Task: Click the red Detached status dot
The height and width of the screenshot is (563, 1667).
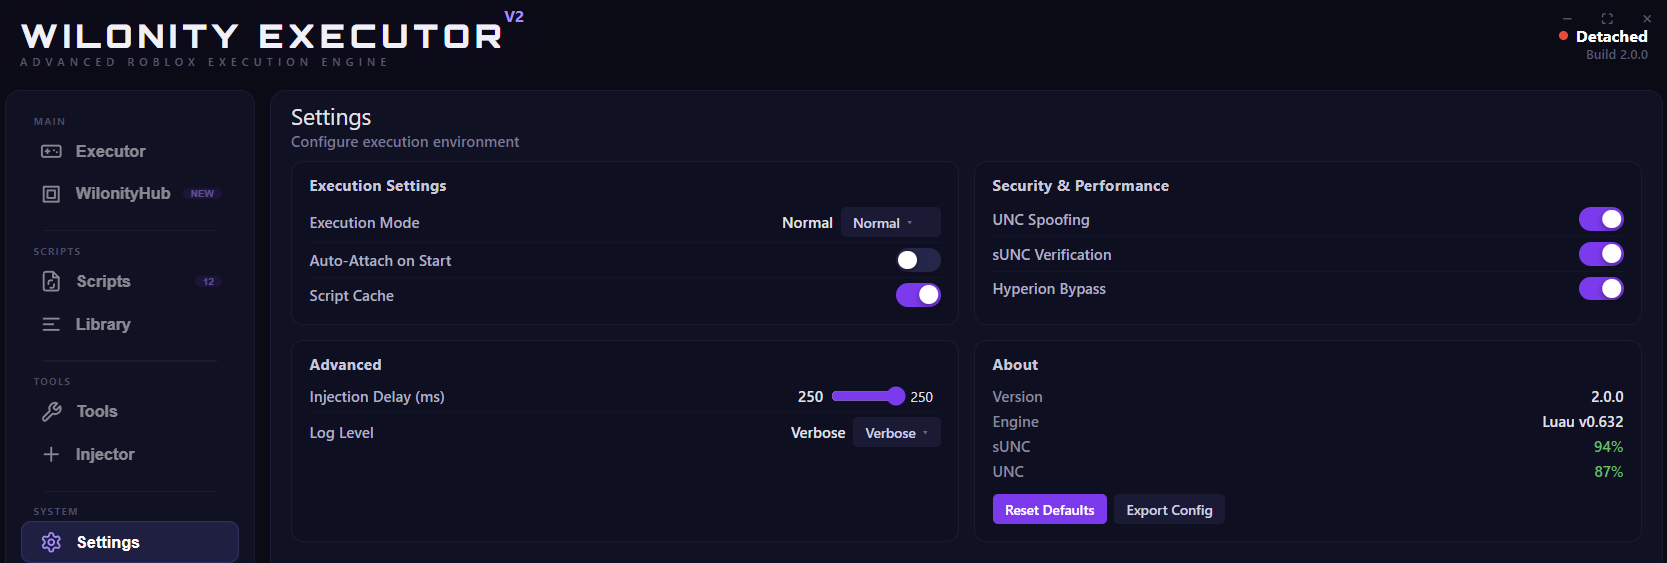Action: pos(1563,36)
